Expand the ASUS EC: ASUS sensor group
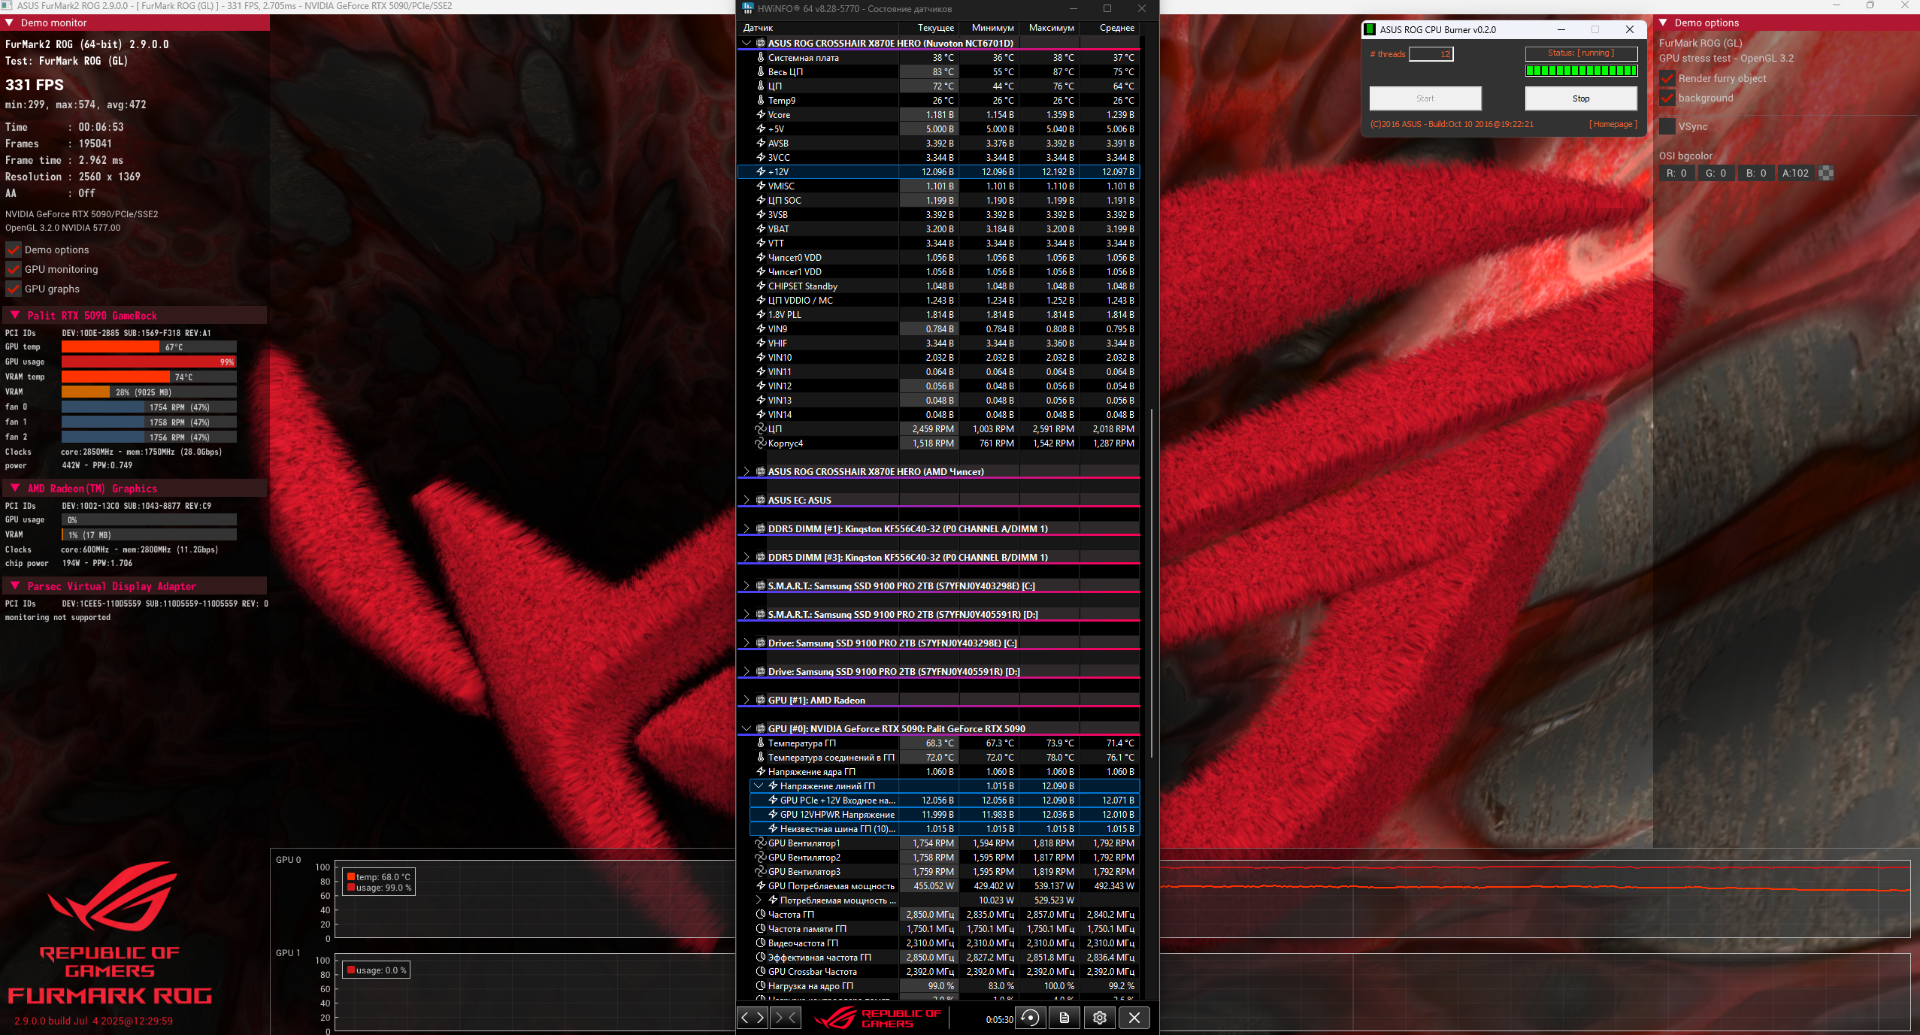1920x1035 pixels. tap(746, 500)
